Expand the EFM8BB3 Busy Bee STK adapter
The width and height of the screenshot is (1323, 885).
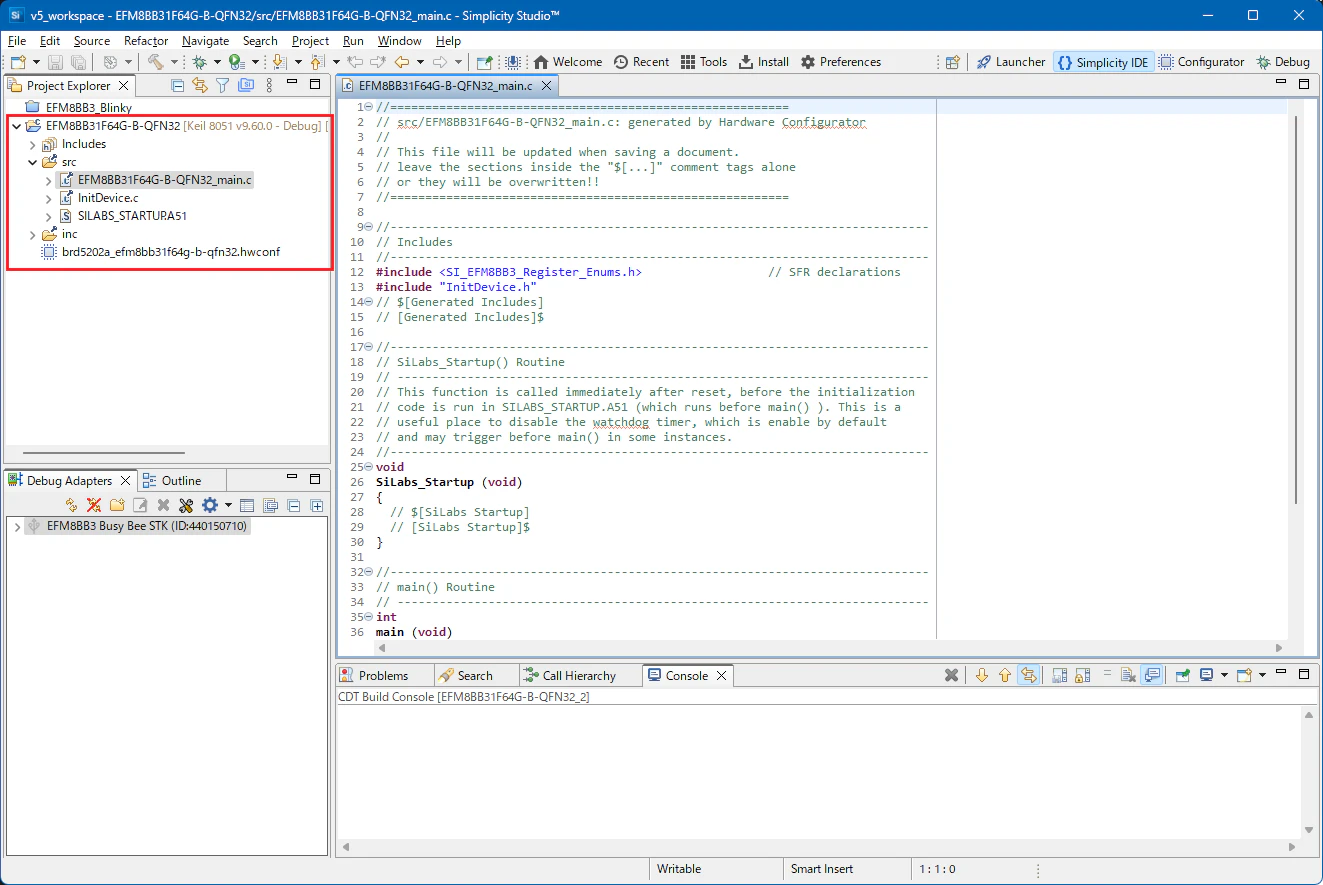17,526
